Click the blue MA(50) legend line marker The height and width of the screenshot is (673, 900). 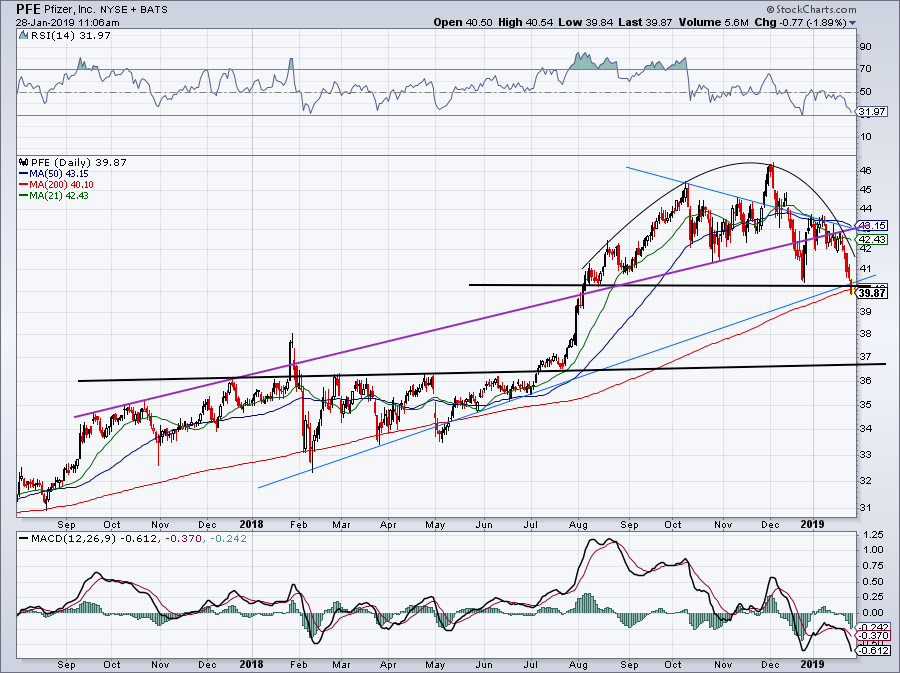(x=24, y=173)
